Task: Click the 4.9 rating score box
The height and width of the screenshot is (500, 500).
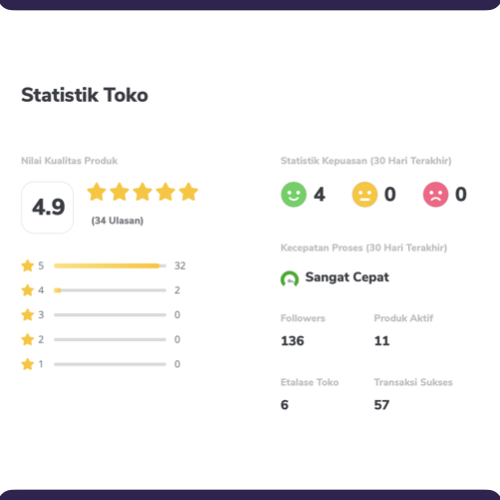Action: tap(47, 207)
